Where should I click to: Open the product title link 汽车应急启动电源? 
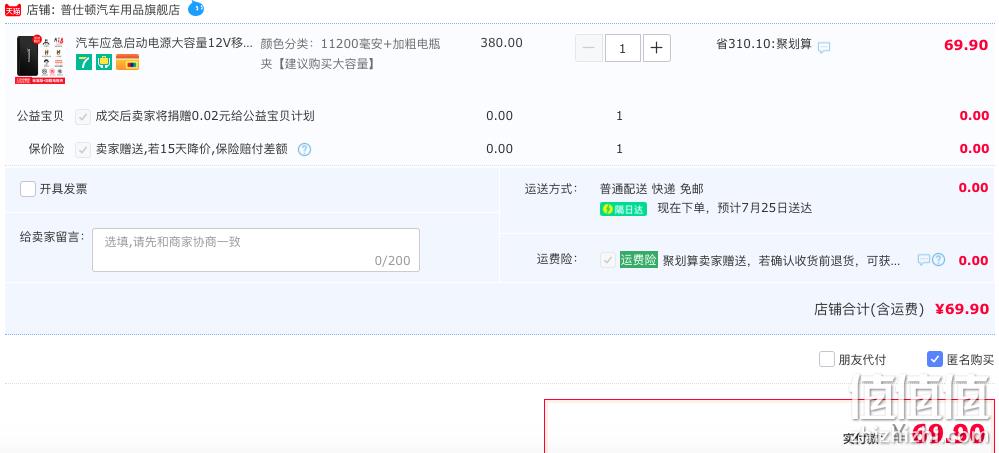coord(164,43)
